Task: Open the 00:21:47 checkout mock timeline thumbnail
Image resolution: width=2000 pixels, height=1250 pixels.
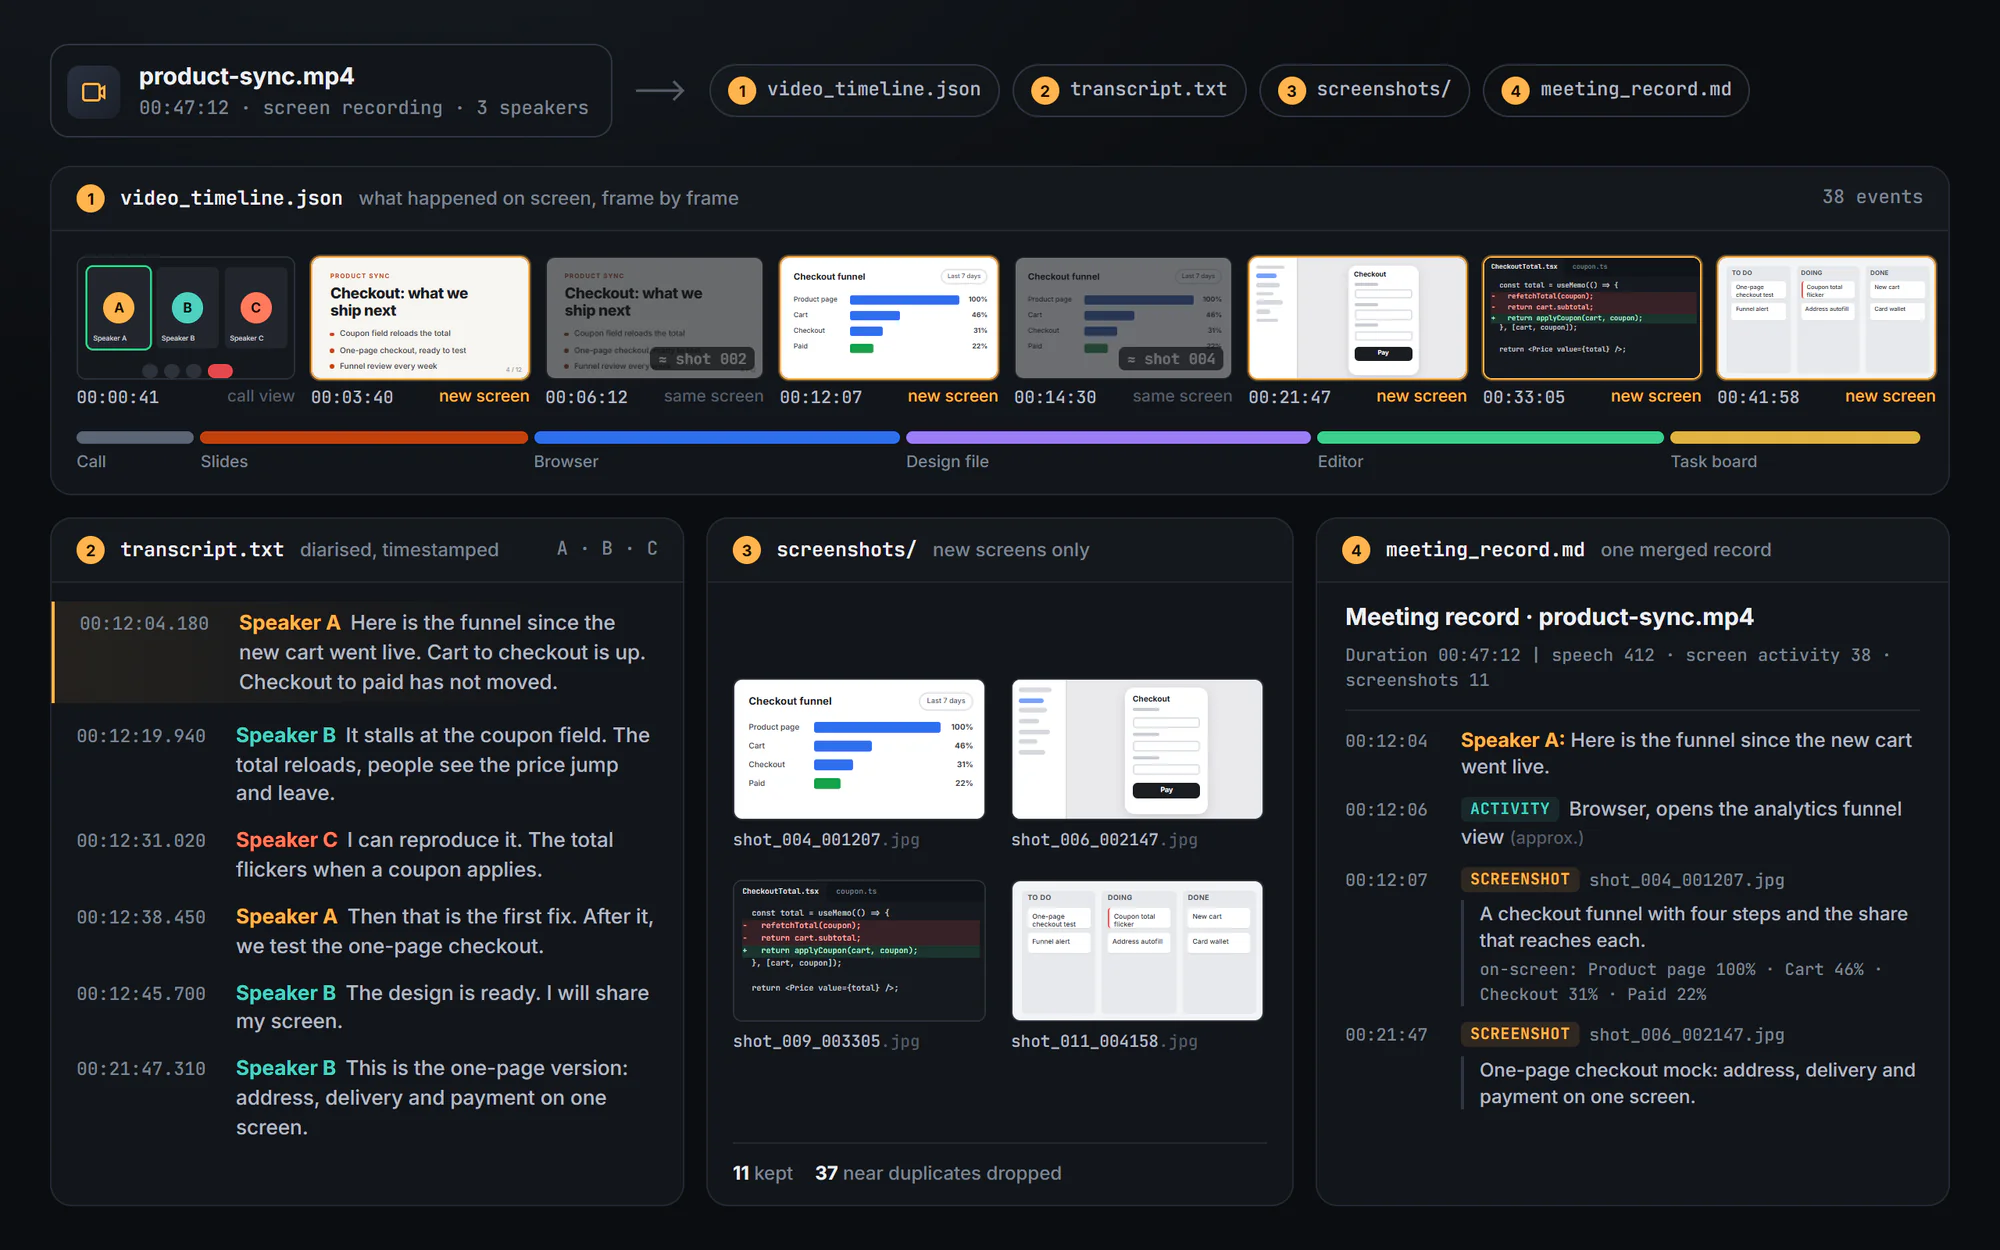Action: point(1358,318)
